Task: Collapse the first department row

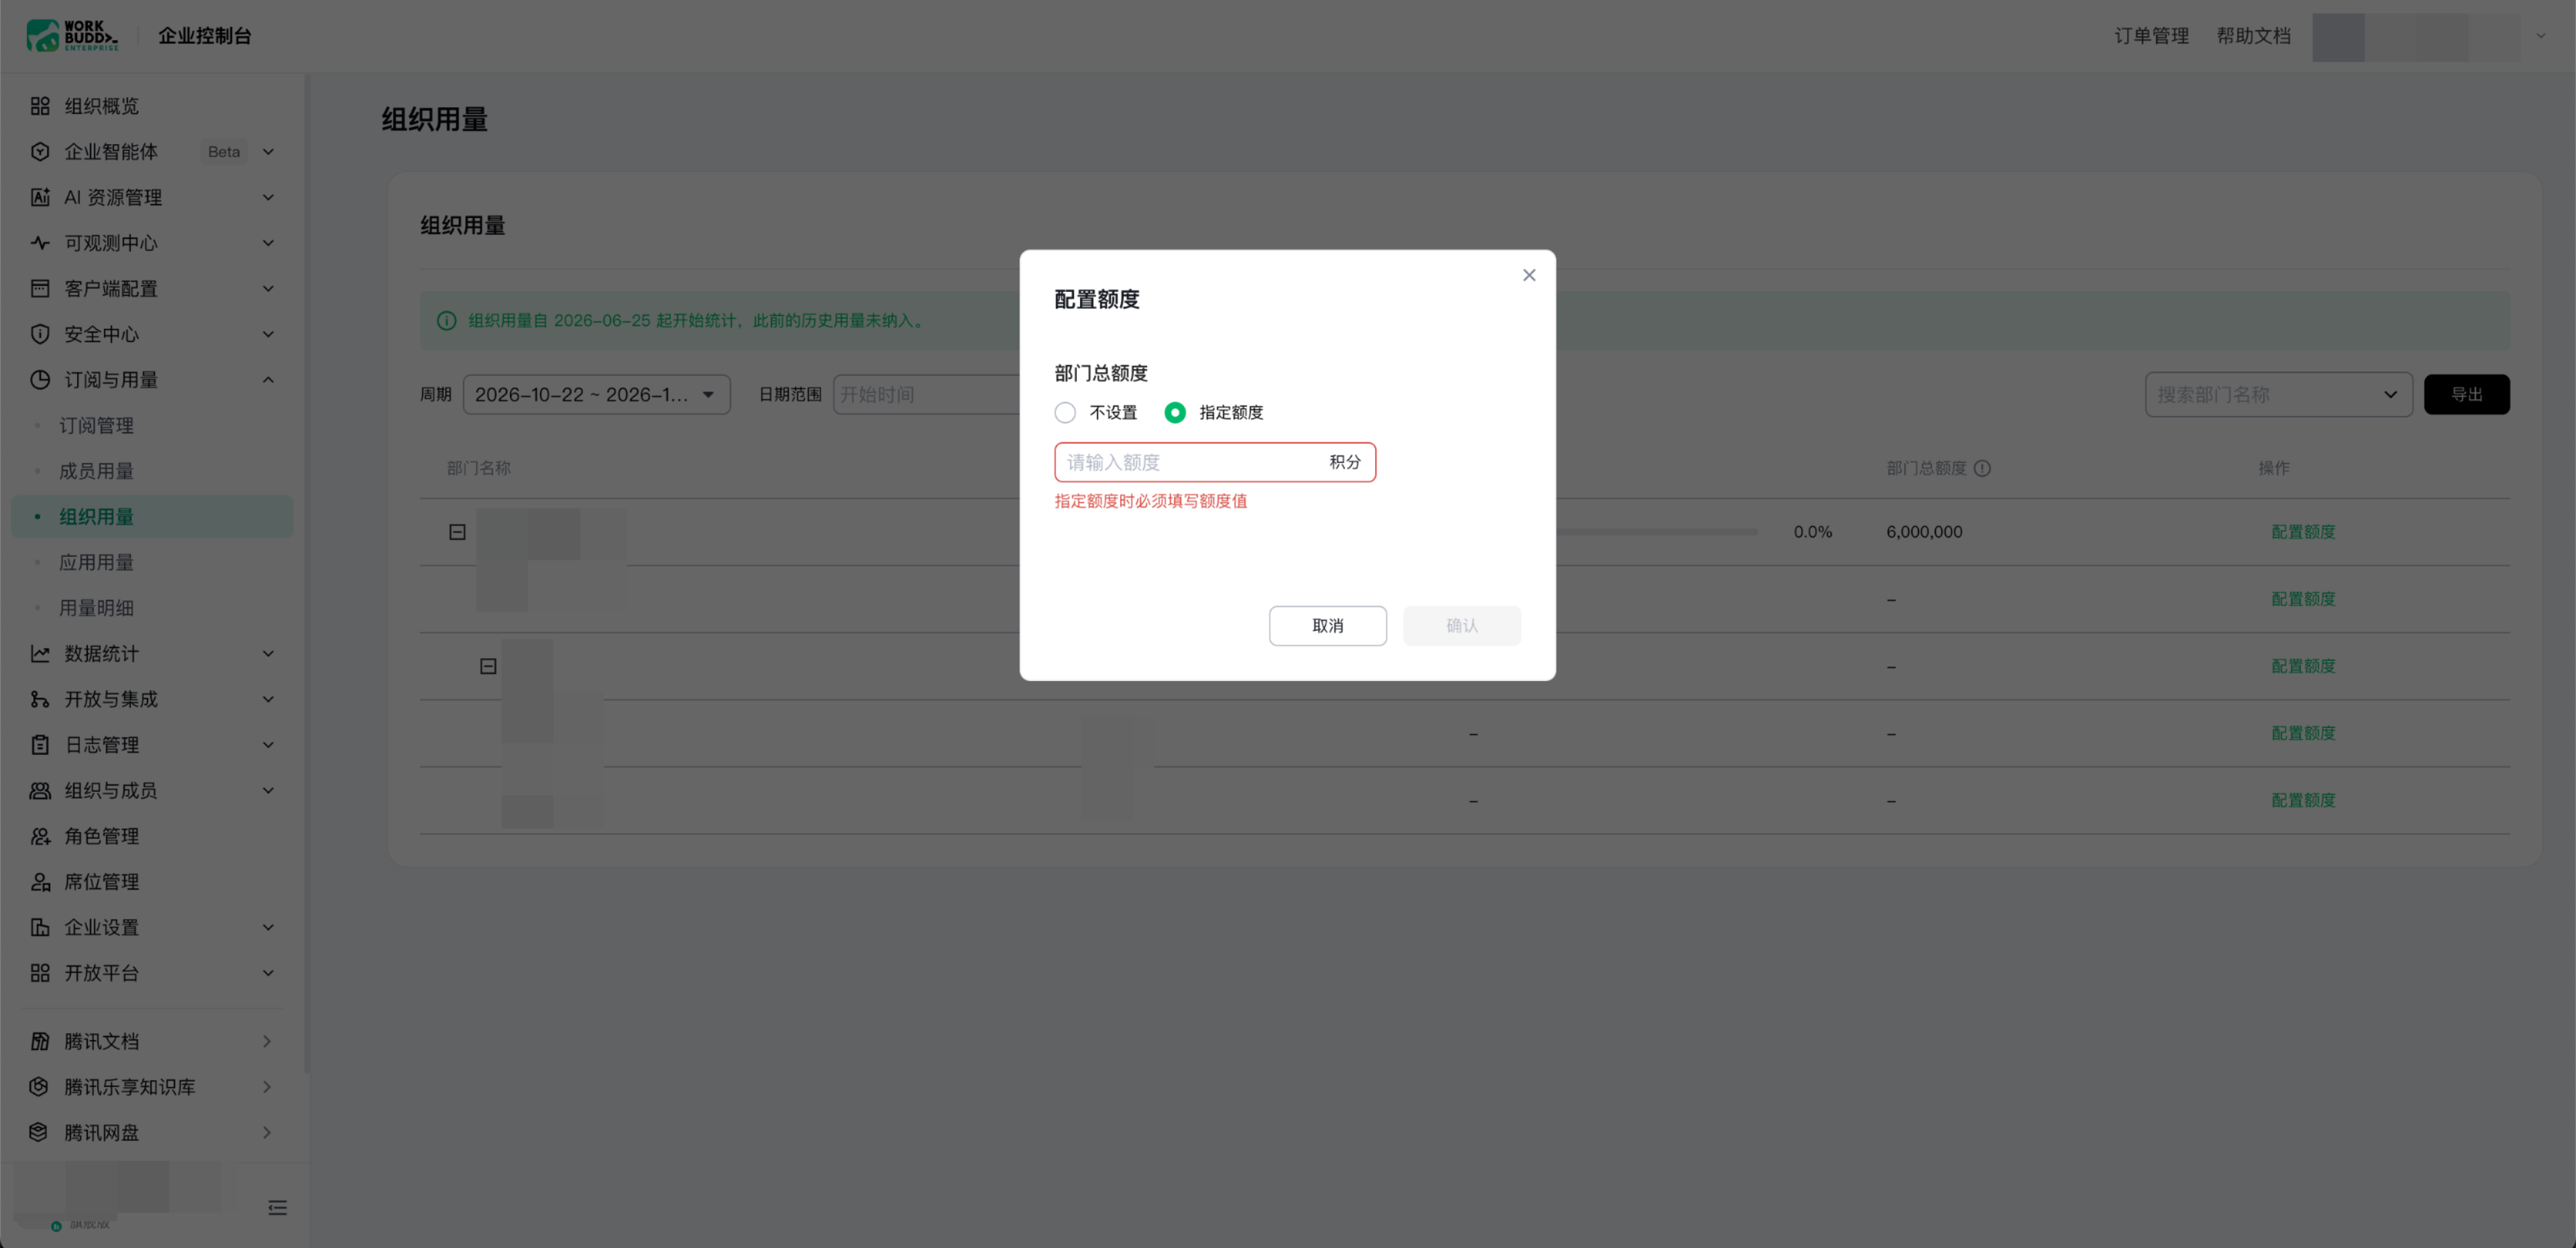Action: [x=457, y=532]
